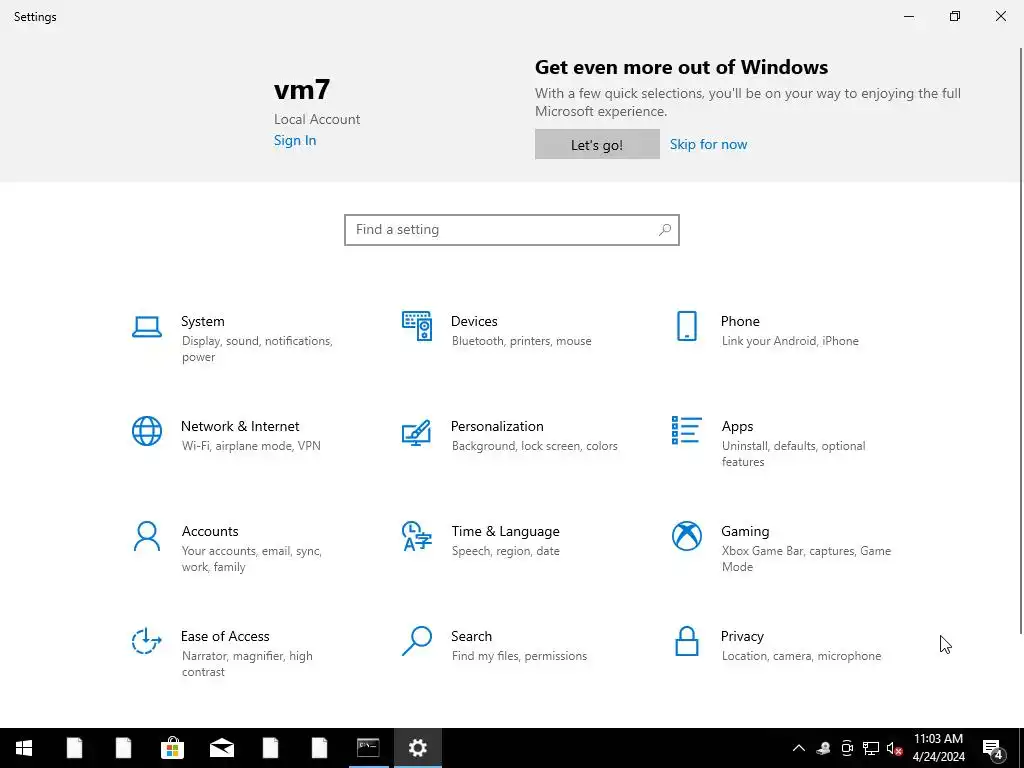The height and width of the screenshot is (768, 1024).
Task: Open the Search magnifier category icon
Action: pos(417,641)
